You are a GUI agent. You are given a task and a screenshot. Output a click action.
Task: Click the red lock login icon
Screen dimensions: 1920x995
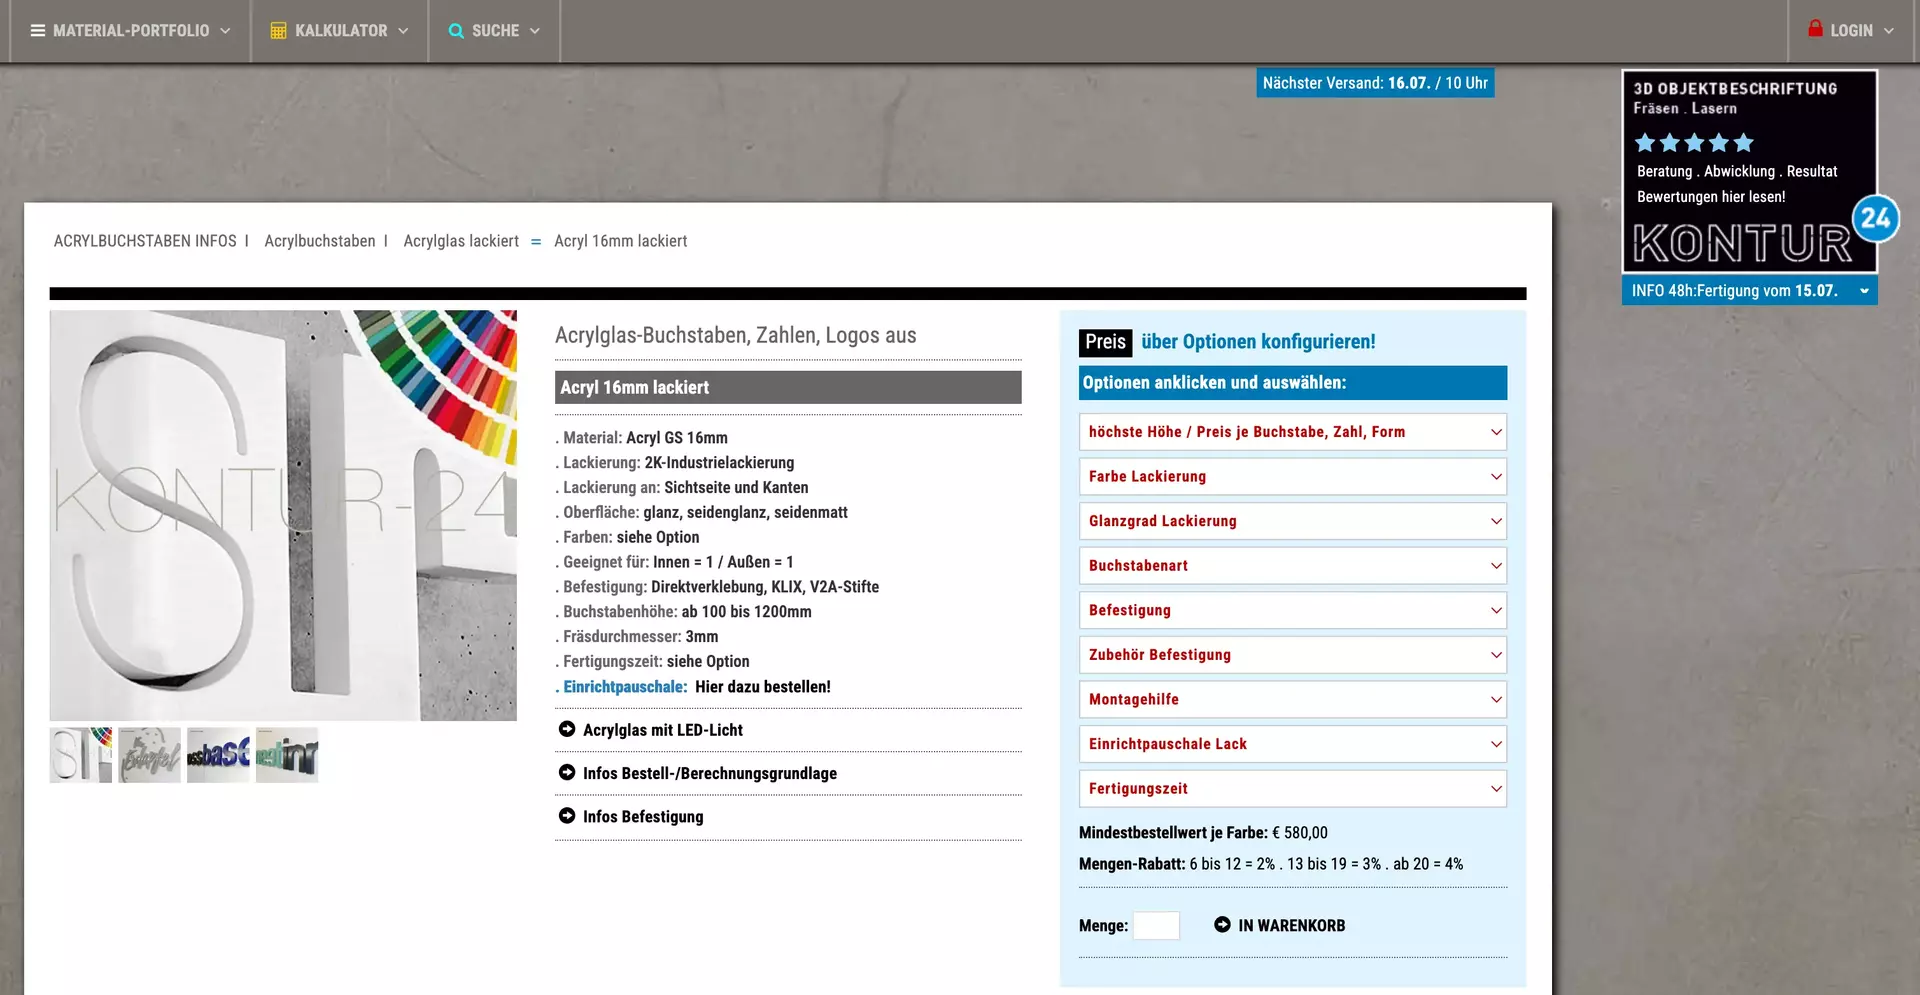coord(1815,29)
